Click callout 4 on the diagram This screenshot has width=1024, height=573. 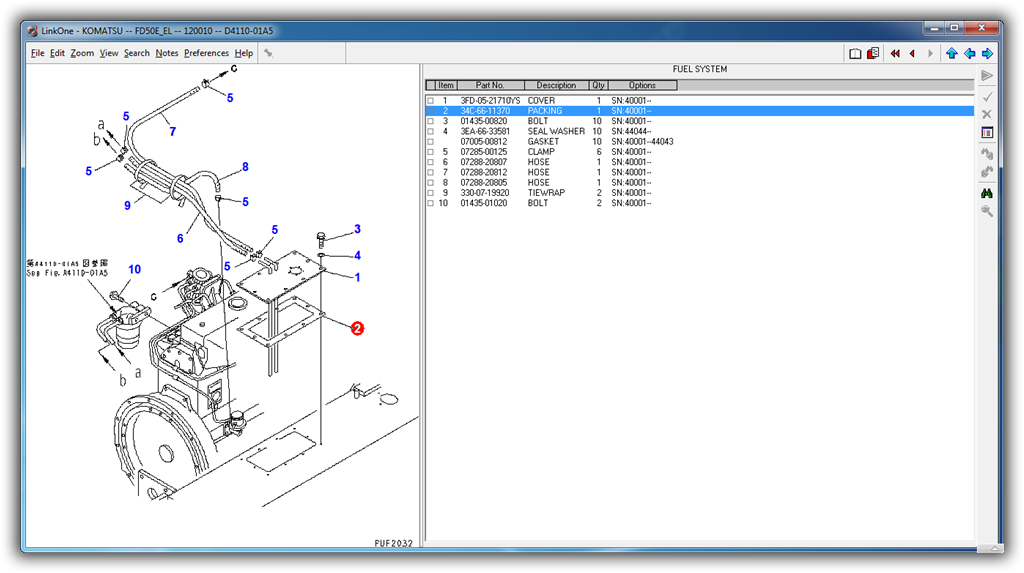coord(357,255)
